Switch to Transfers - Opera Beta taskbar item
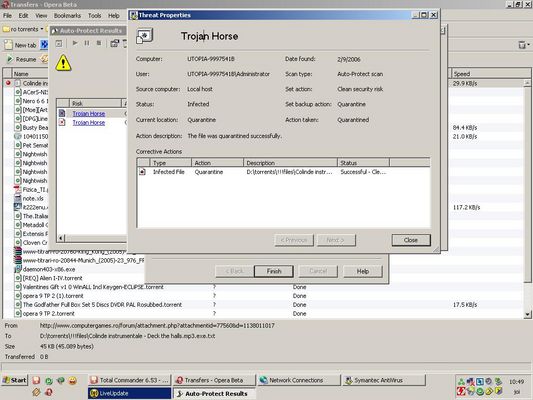The height and width of the screenshot is (400, 533). [x=214, y=380]
